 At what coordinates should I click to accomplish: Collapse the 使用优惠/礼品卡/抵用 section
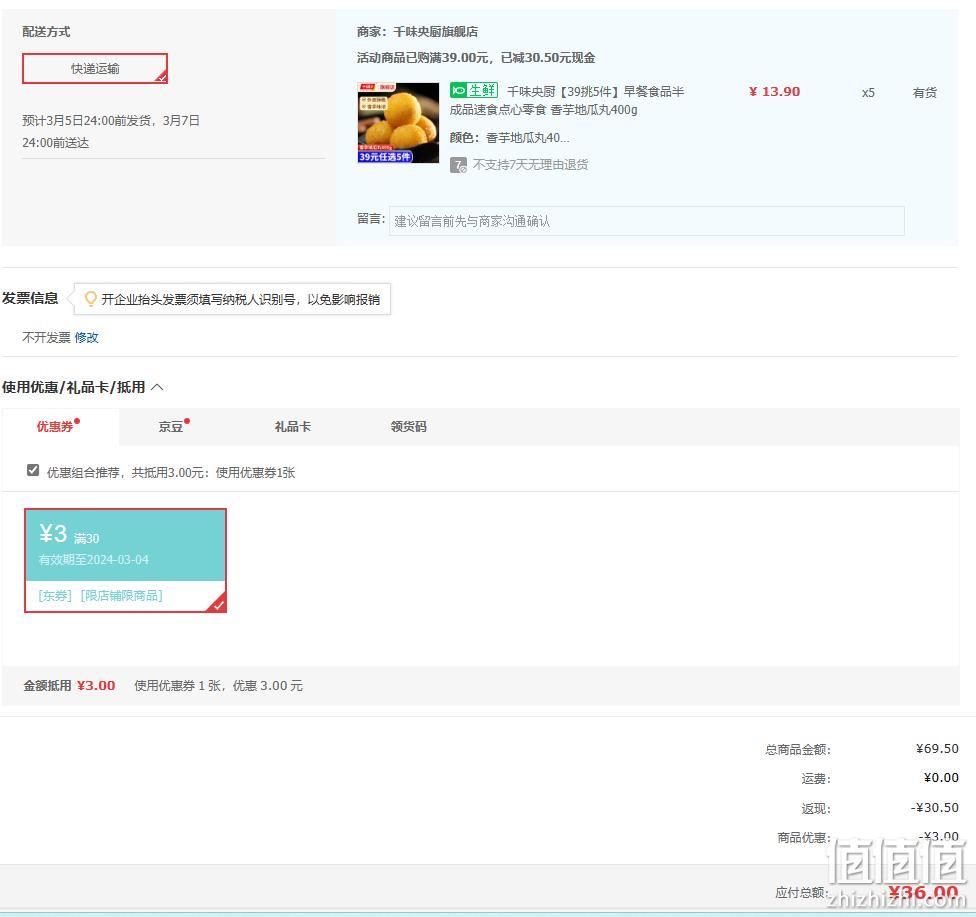(157, 387)
